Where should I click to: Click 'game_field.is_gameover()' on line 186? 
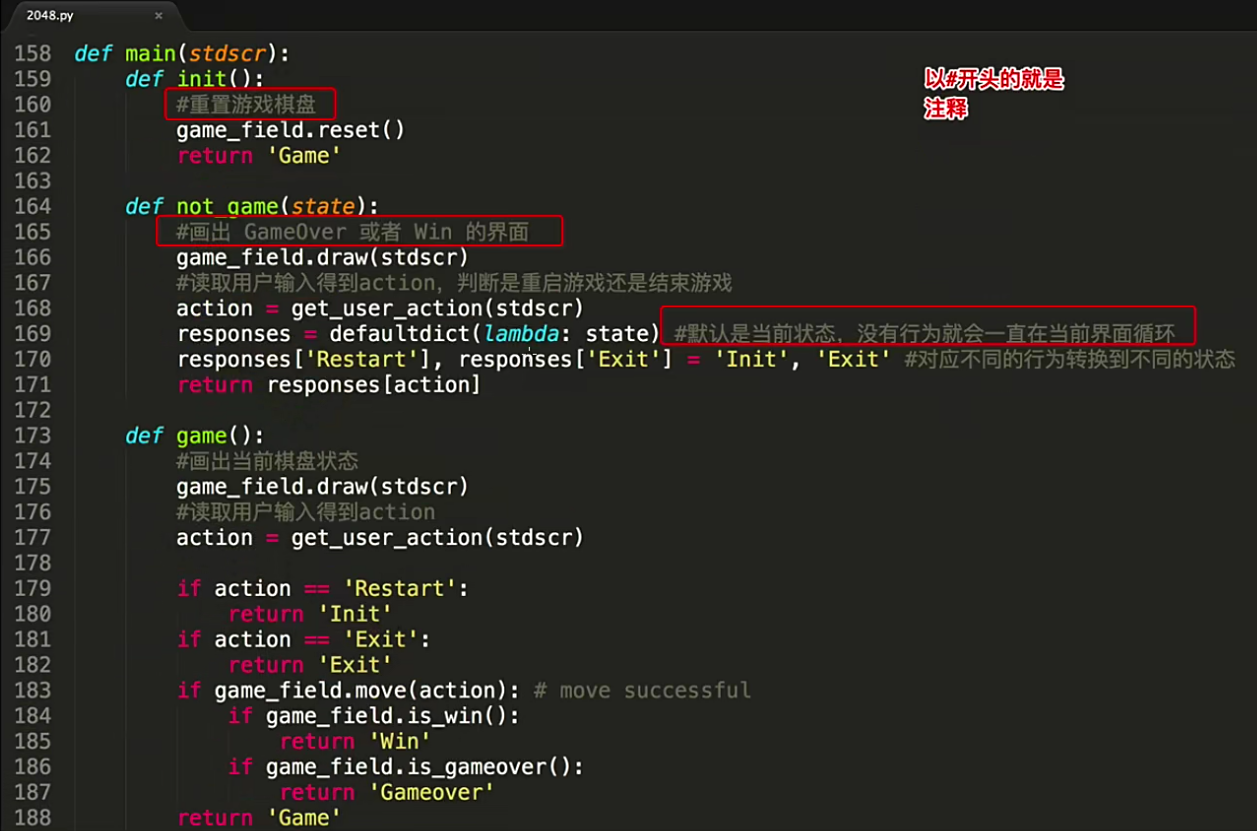tap(419, 767)
